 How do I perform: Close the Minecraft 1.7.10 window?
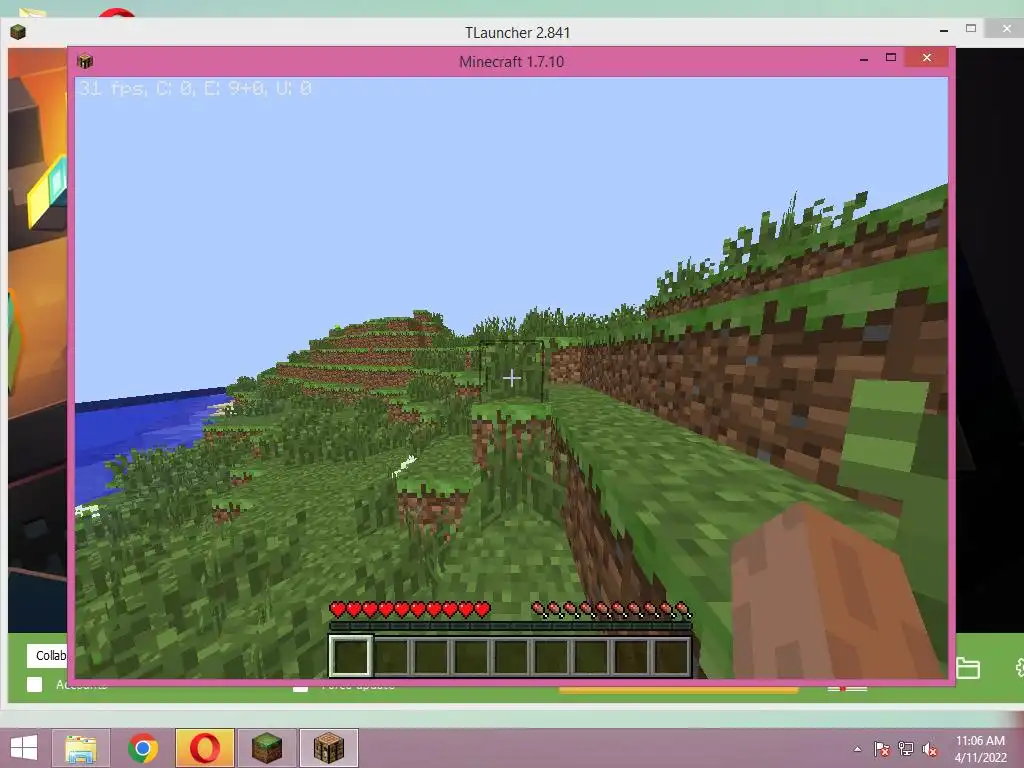click(x=927, y=57)
